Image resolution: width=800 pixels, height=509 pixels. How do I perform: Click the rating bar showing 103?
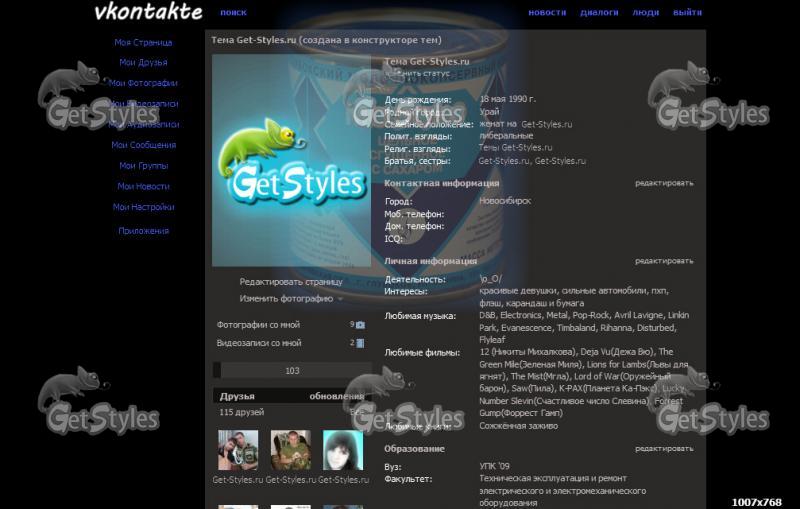[x=292, y=371]
